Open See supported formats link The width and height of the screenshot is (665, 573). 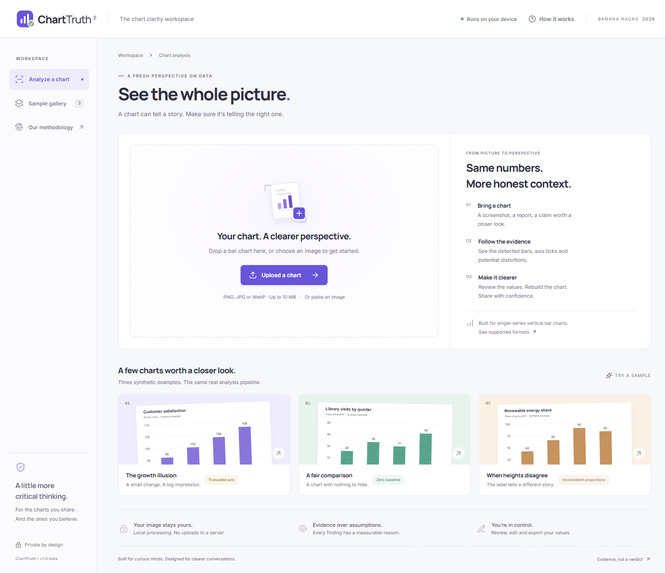tap(507, 332)
